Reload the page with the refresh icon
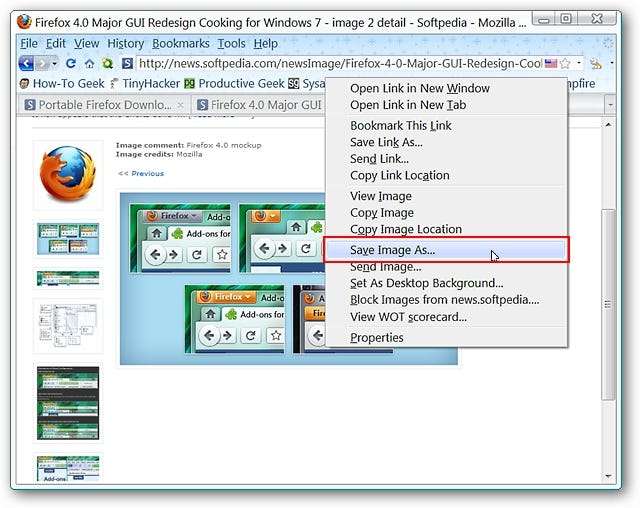 click(x=71, y=63)
